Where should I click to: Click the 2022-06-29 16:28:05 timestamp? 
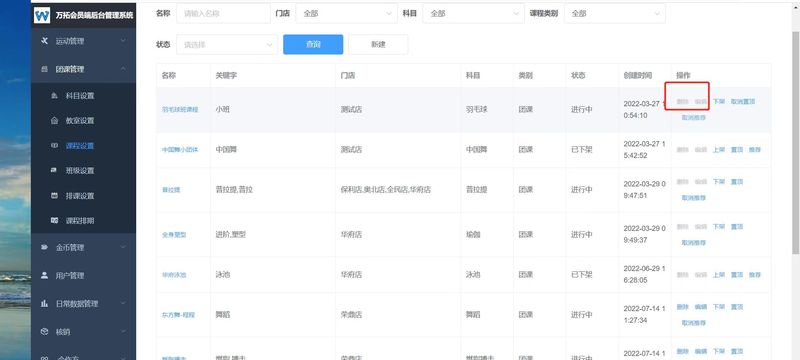click(644, 275)
